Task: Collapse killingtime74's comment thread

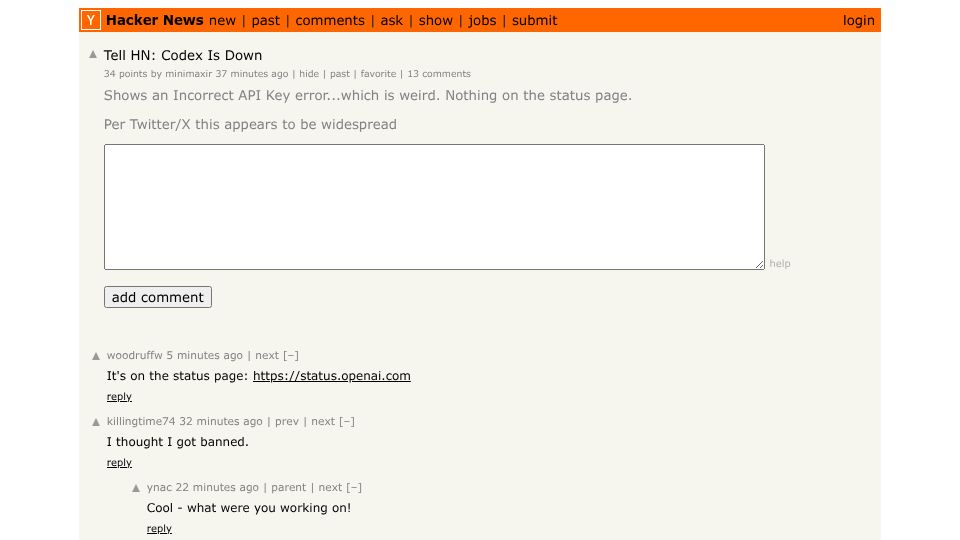Action: 347,421
